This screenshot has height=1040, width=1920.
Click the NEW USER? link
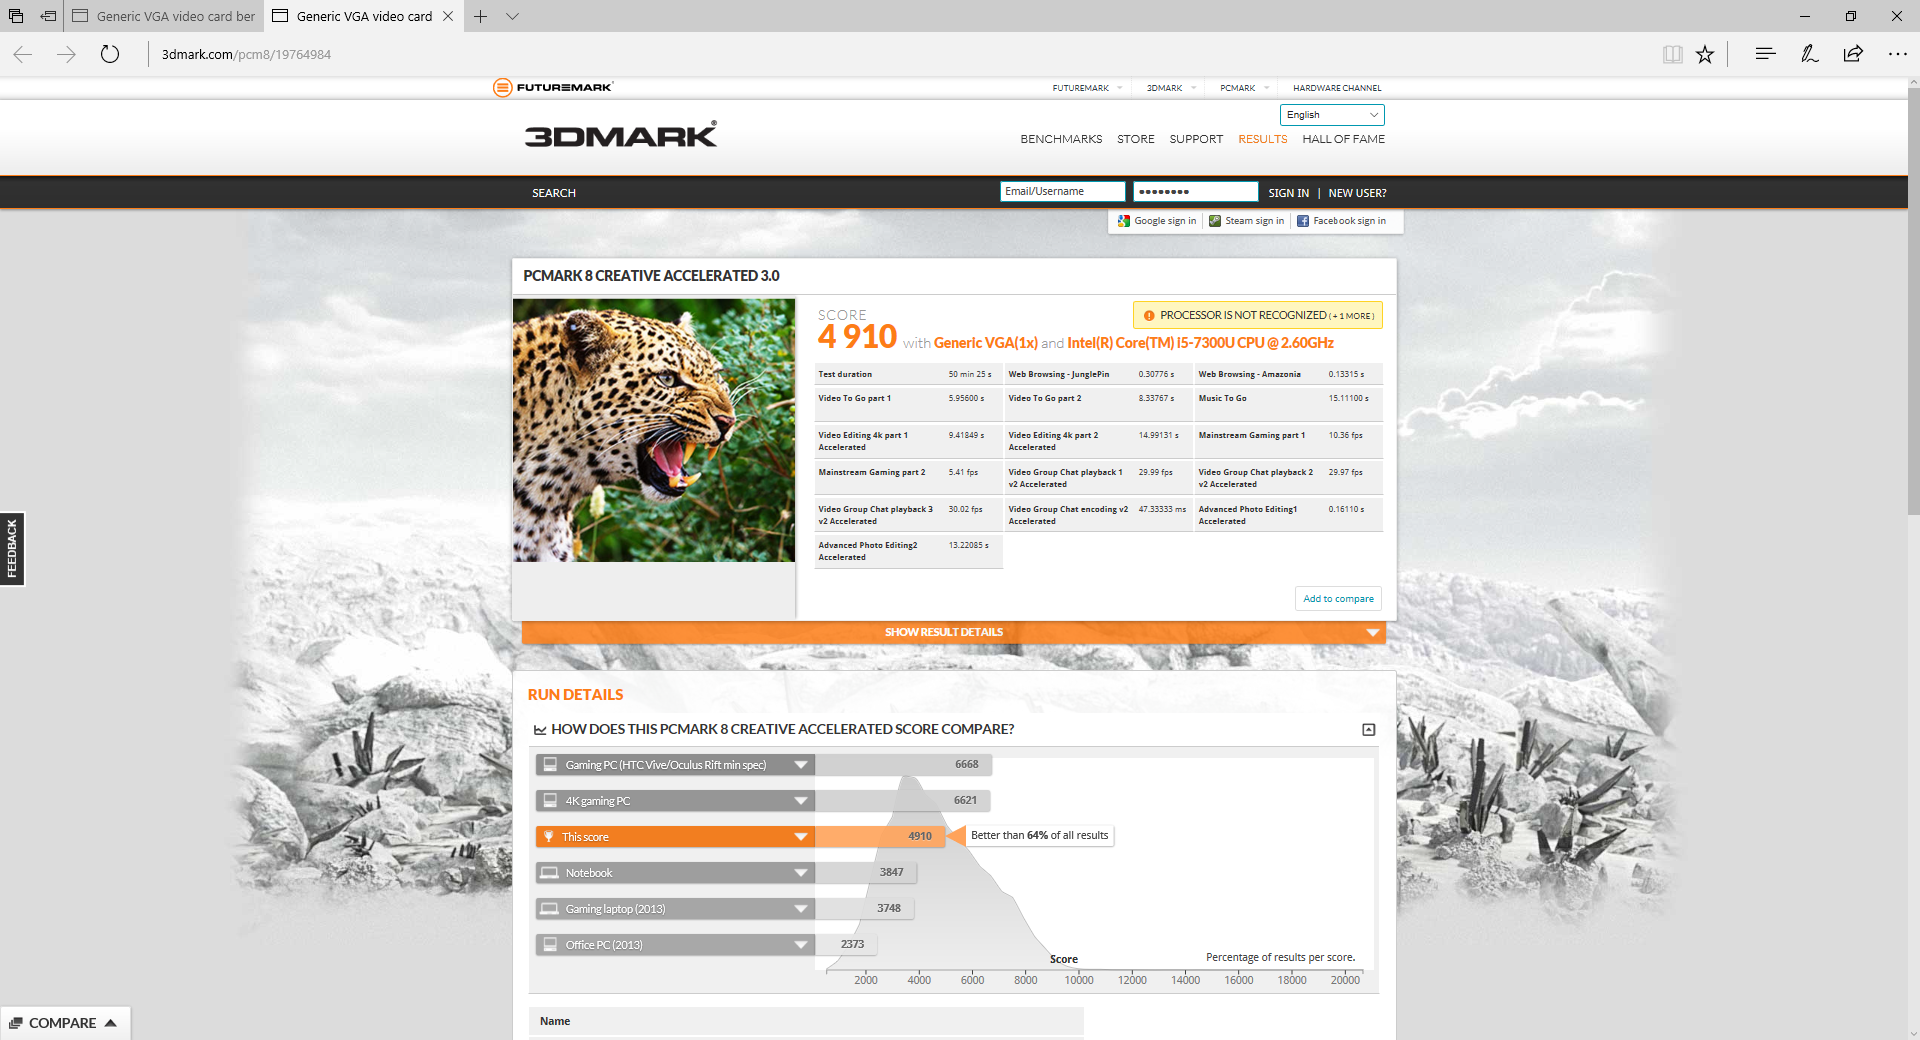(1357, 193)
